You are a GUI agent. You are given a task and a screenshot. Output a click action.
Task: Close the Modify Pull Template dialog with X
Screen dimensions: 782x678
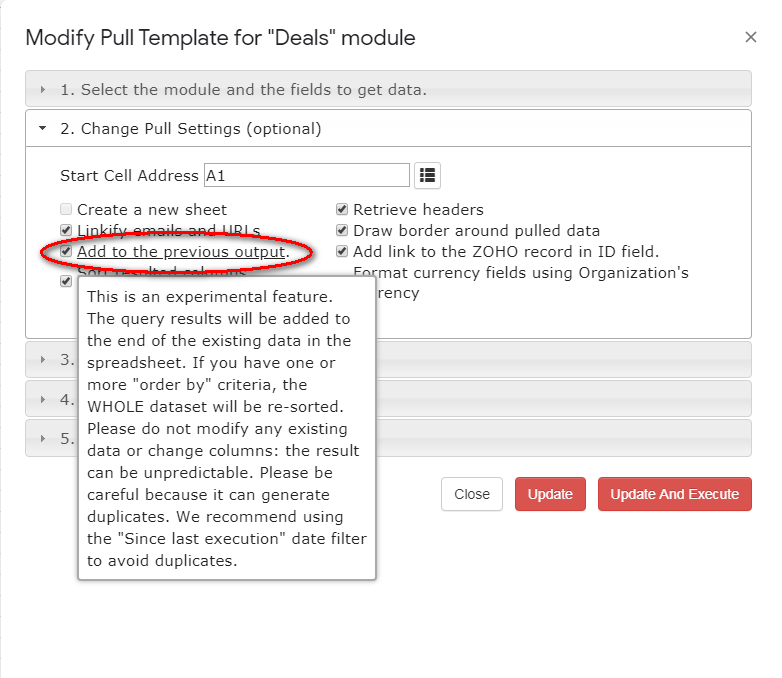[751, 38]
